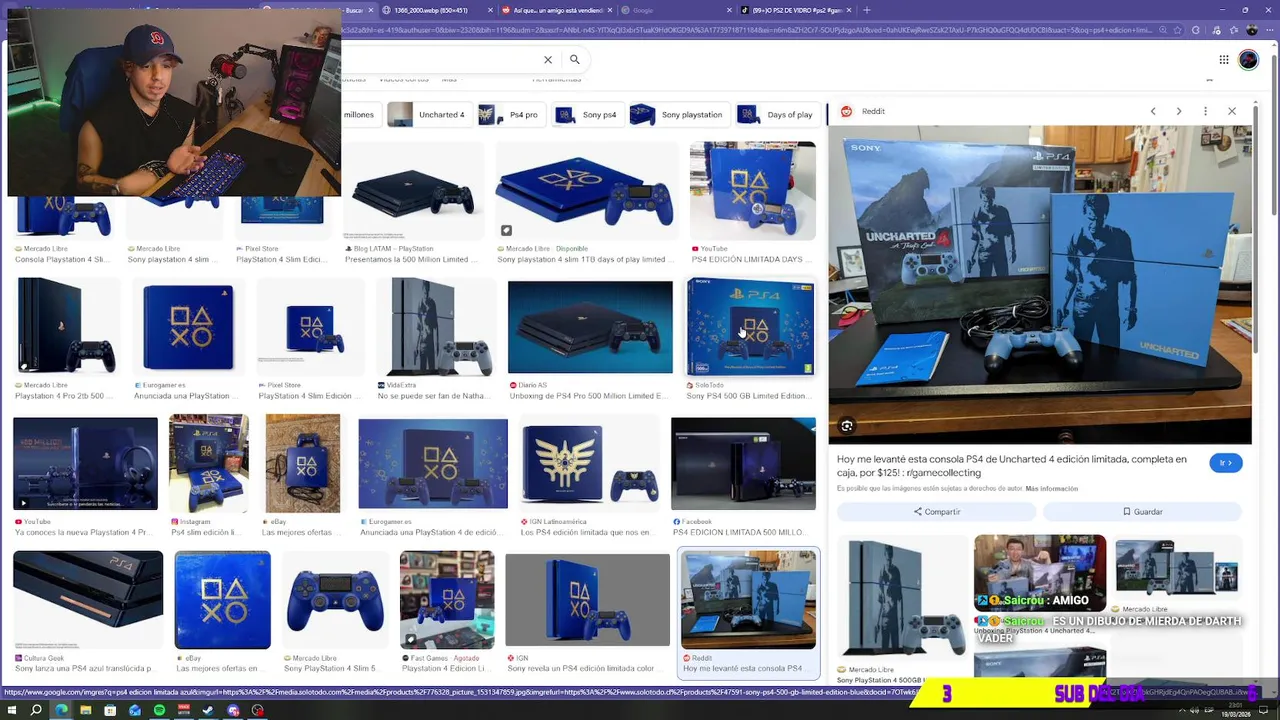1280x720 pixels.
Task: Open the Google apps grid
Action: [x=1224, y=60]
